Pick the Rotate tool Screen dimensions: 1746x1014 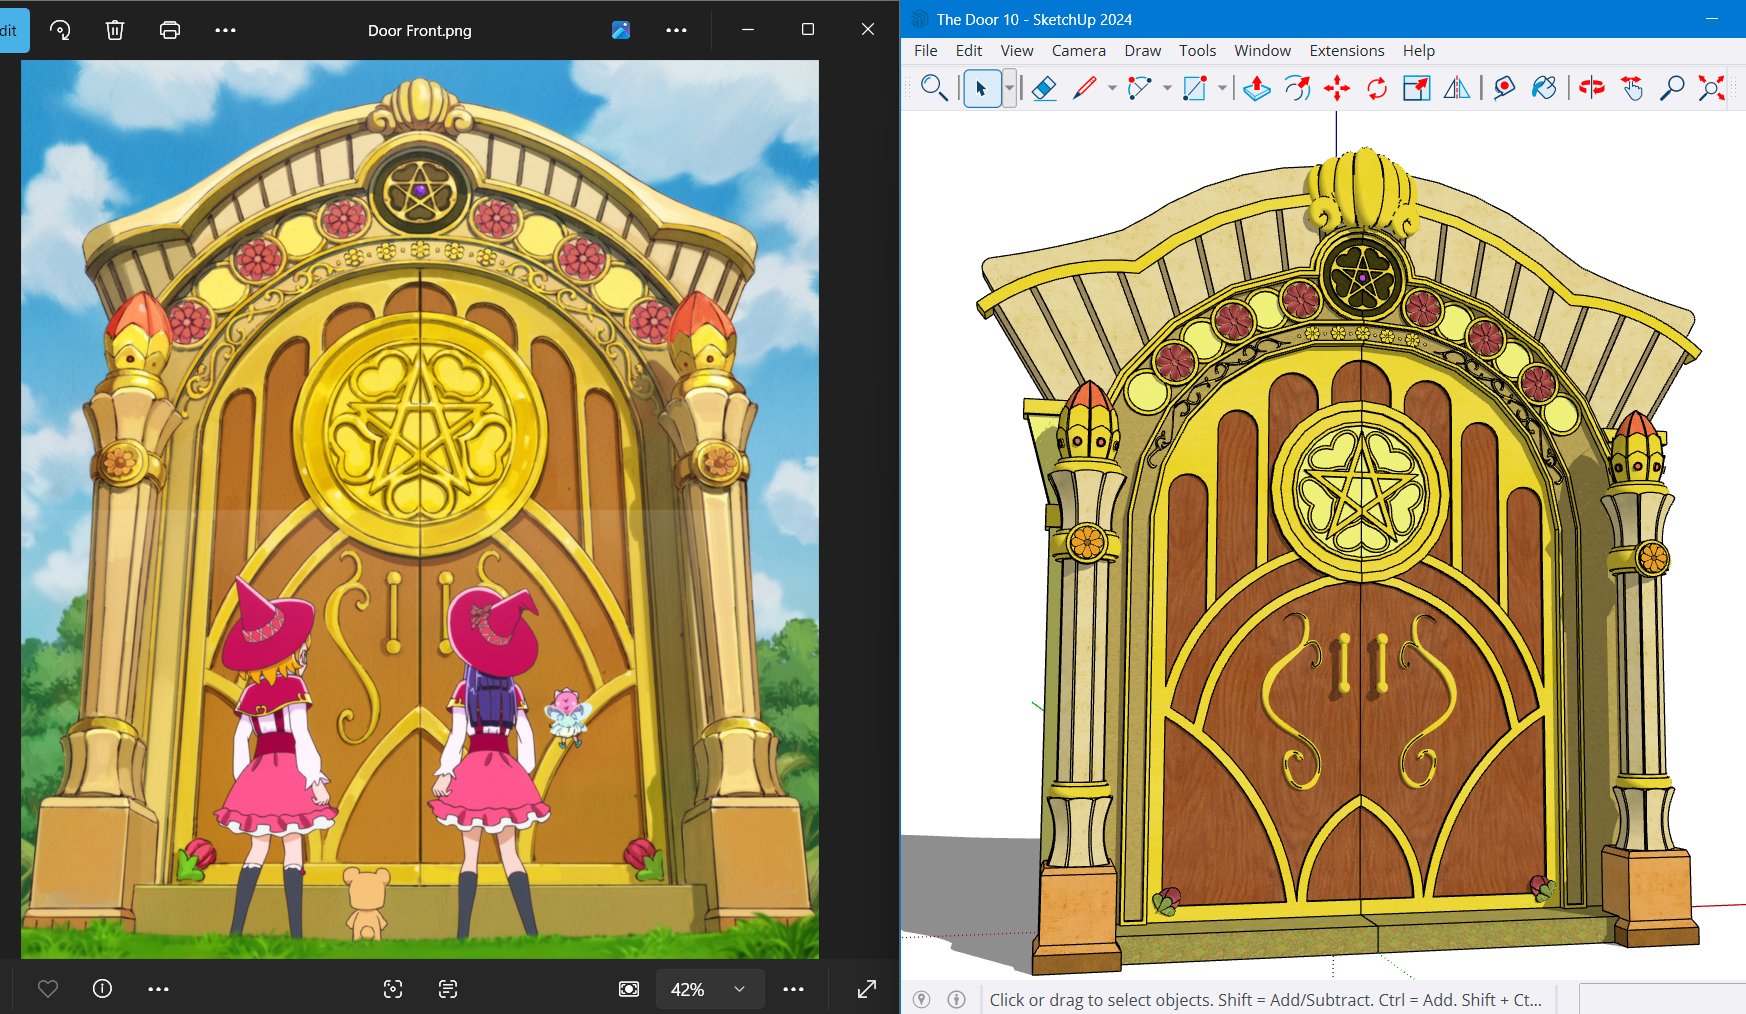point(1377,88)
